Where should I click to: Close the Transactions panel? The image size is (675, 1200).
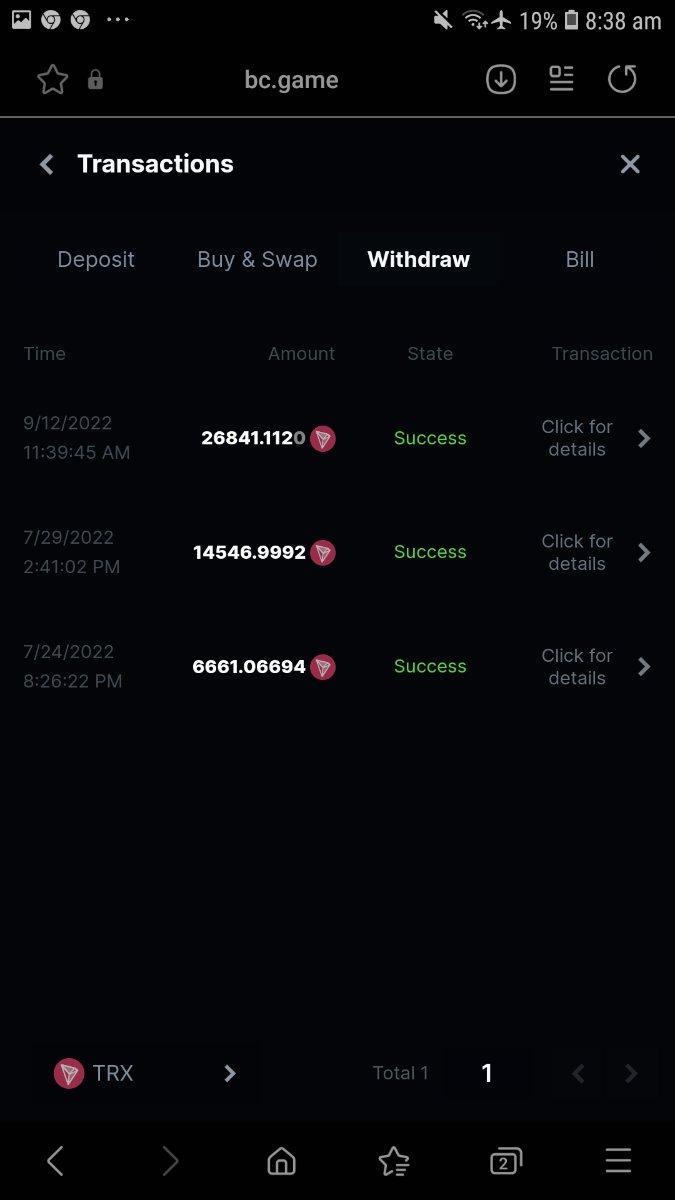(x=629, y=165)
